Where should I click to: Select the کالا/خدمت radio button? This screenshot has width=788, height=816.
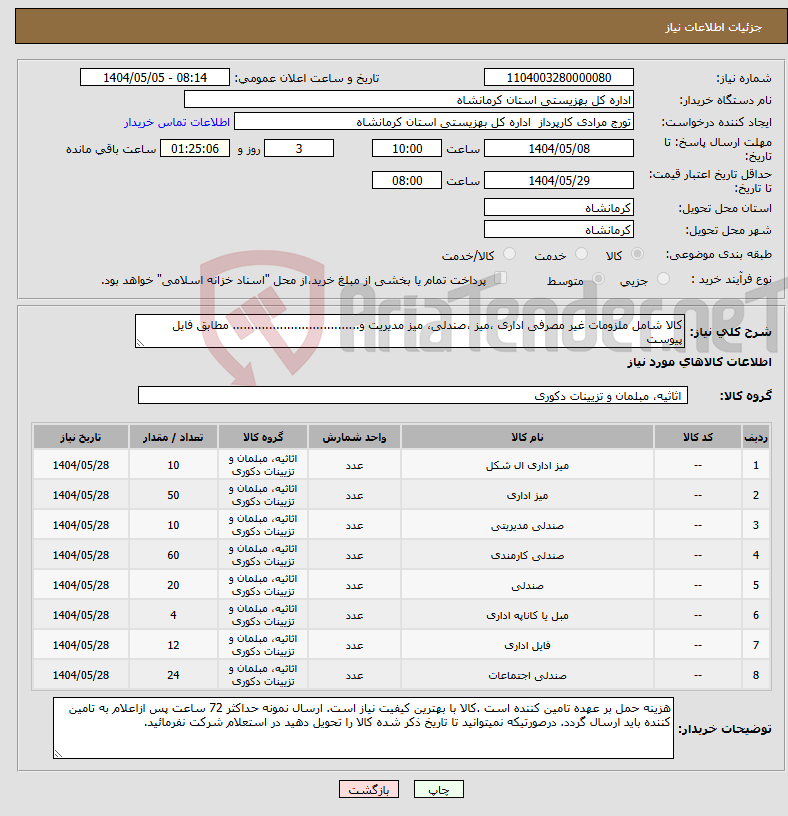(509, 254)
